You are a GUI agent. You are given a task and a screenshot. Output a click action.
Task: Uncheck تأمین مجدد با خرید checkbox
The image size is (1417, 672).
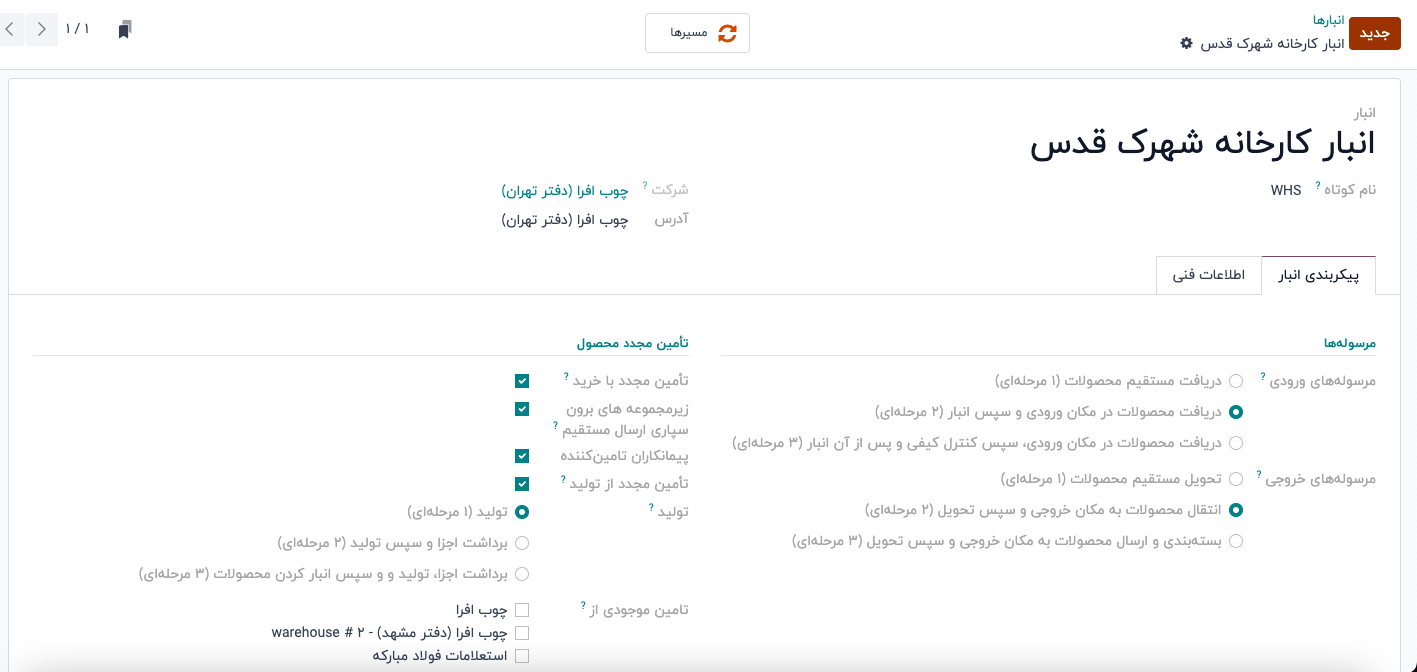click(522, 381)
